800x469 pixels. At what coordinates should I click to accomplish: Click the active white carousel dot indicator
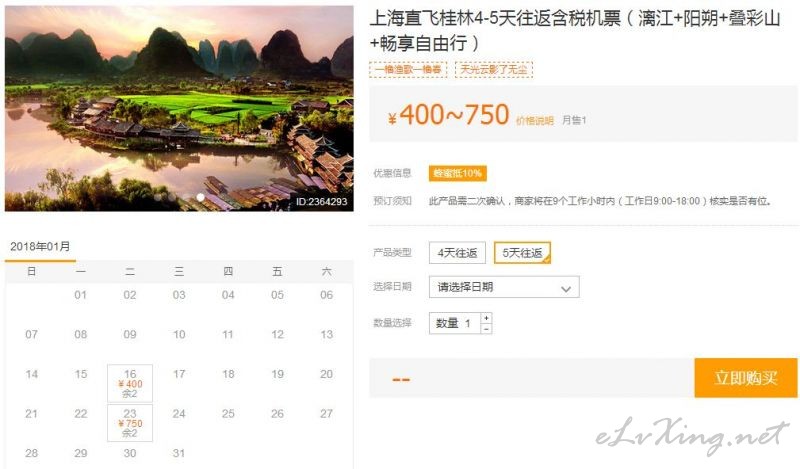201,197
